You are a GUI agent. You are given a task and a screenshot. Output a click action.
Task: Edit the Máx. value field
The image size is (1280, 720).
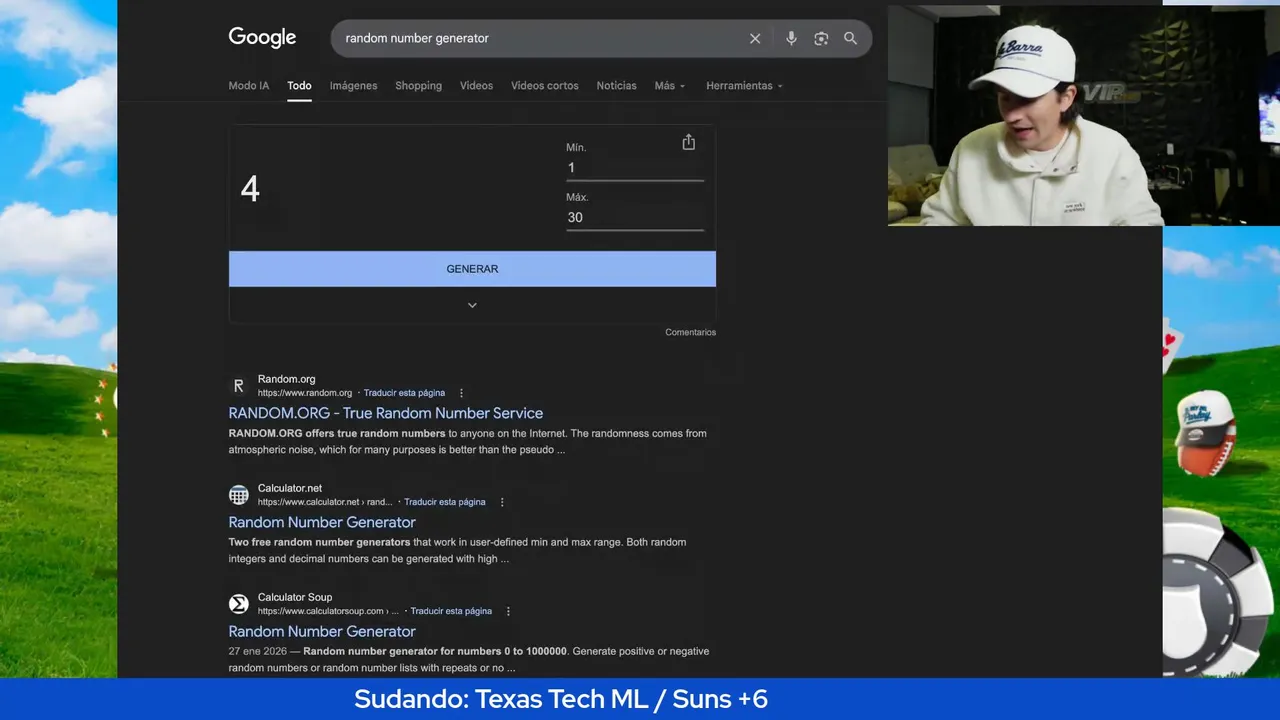(x=635, y=218)
